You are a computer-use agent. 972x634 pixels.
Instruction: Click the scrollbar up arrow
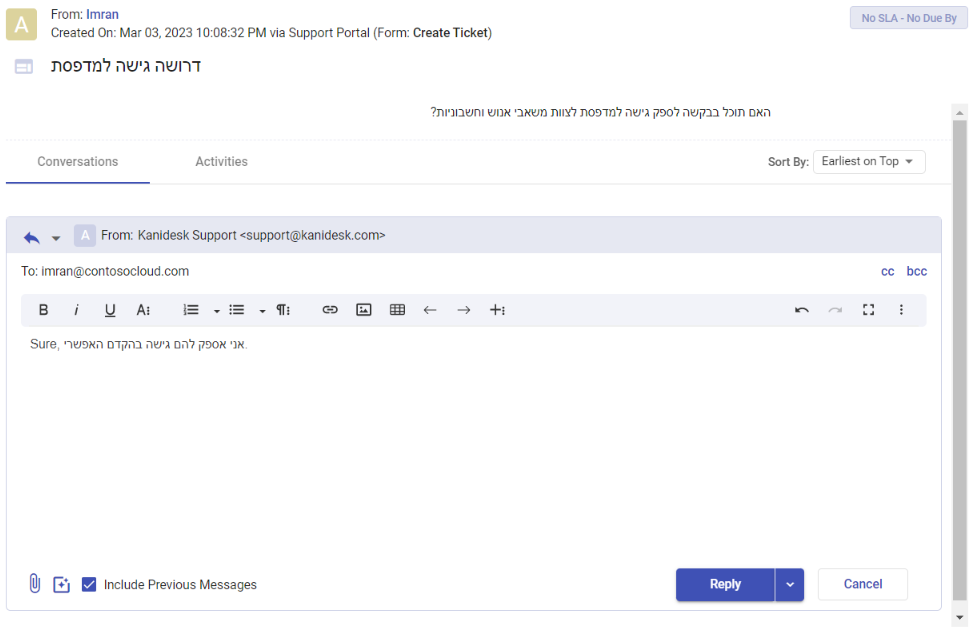(960, 112)
